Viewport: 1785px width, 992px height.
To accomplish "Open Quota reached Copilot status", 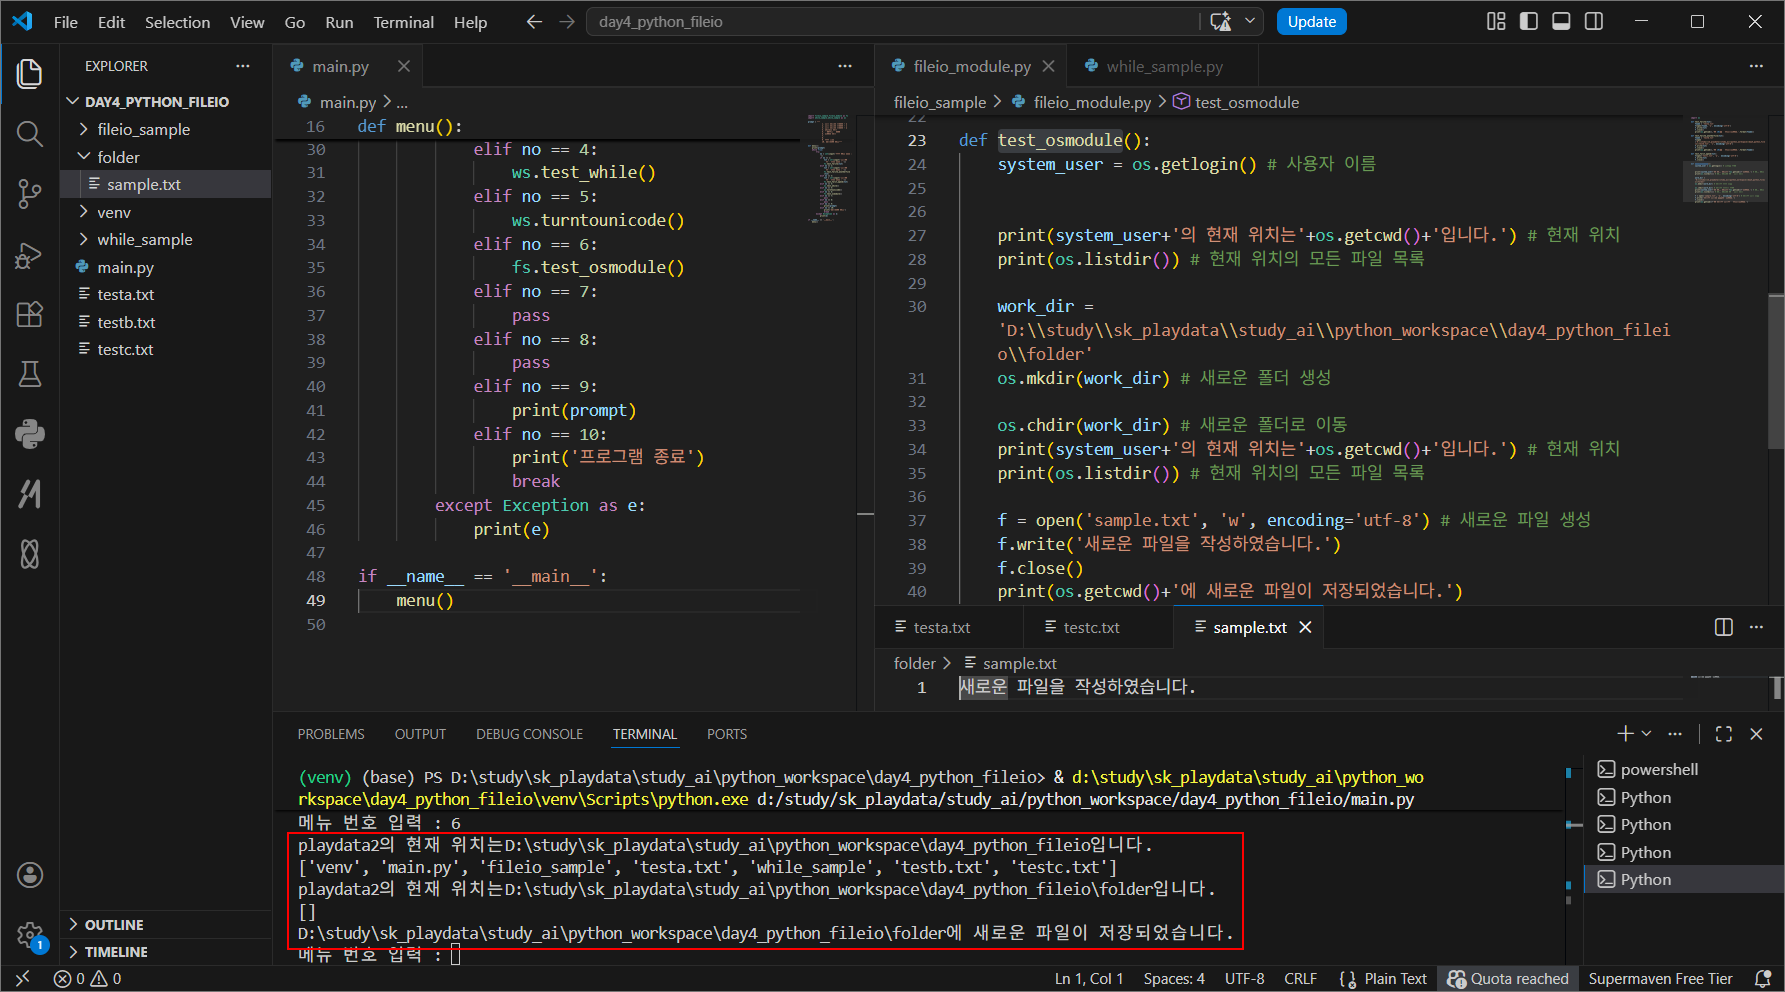I will point(1508,979).
